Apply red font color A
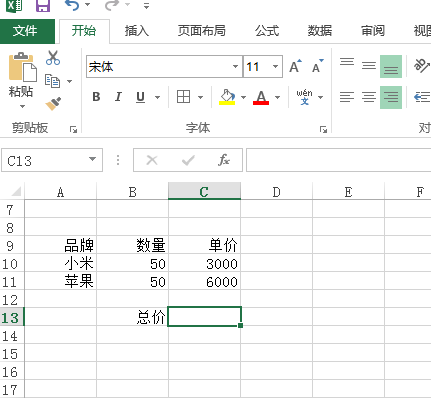 coord(261,97)
